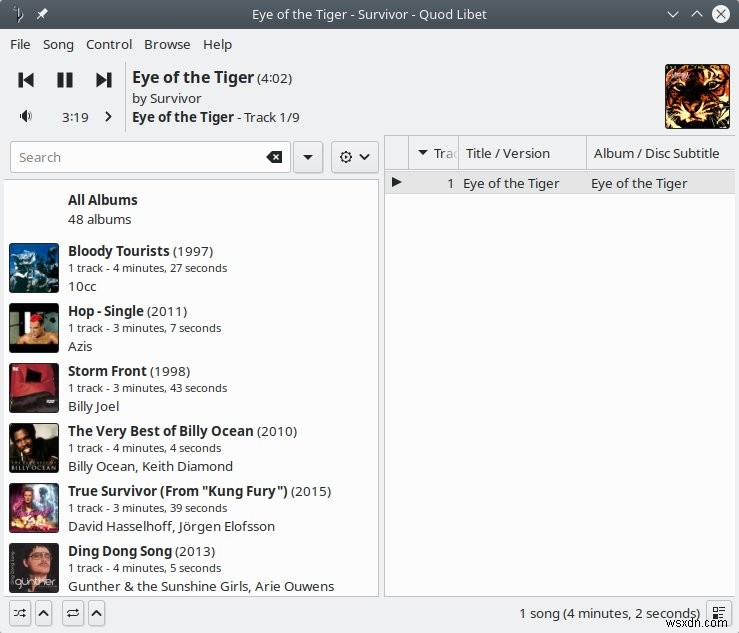Focus the Search input field

[x=150, y=157]
